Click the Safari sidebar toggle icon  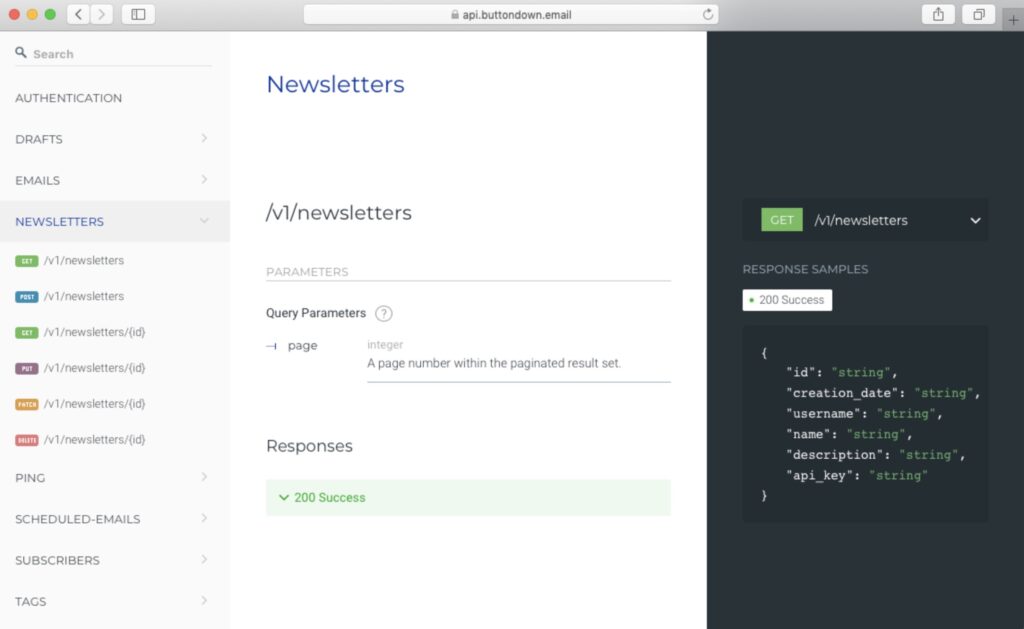click(137, 14)
